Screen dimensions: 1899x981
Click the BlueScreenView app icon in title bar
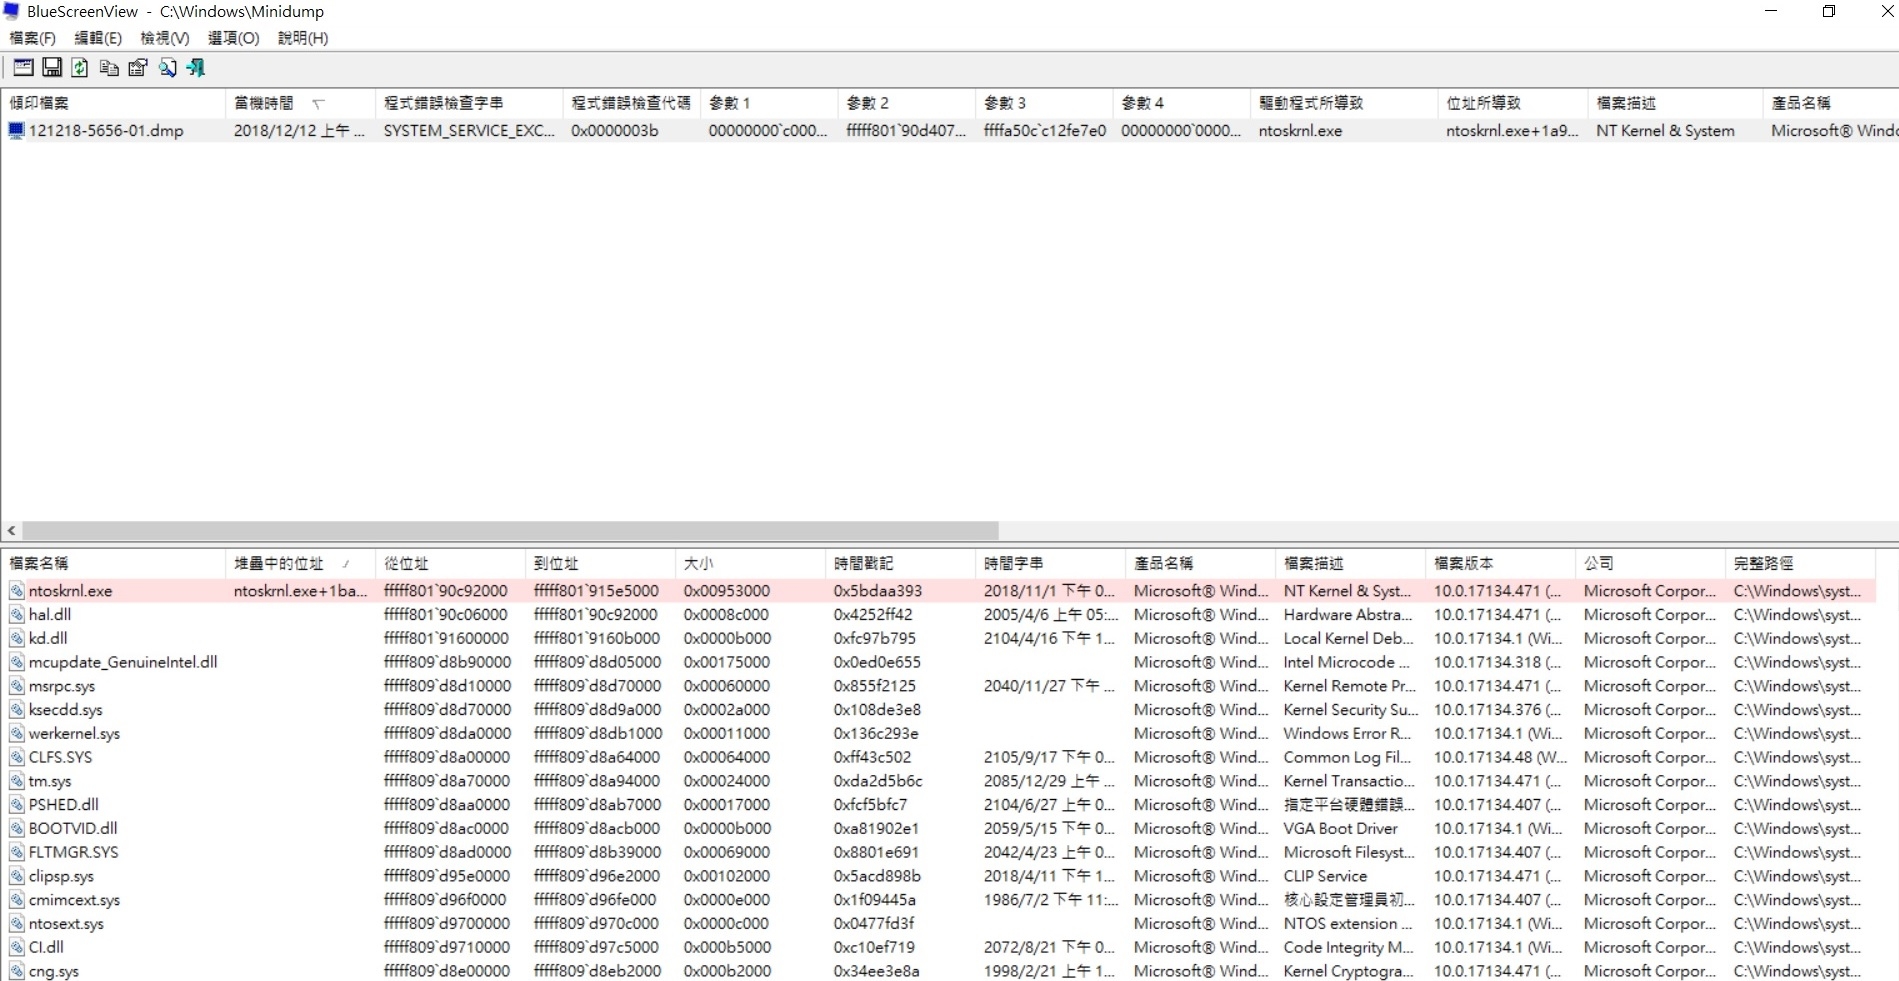coord(12,12)
